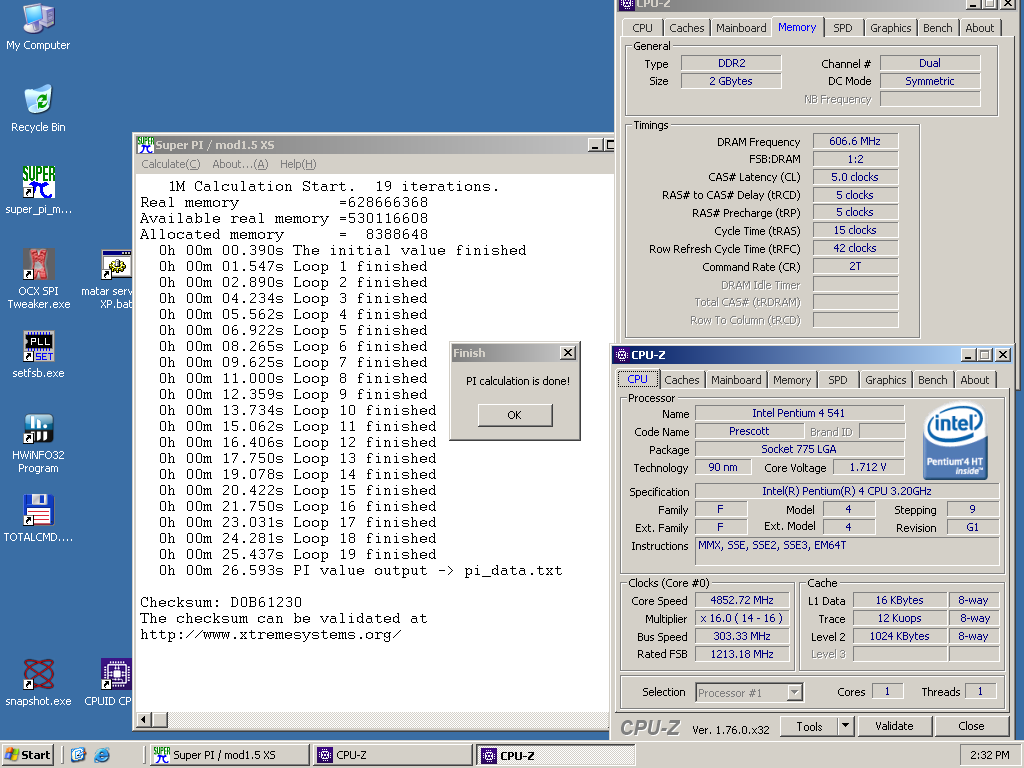Select the super_pi_m... desktop shortcut
1024x768 pixels.
click(38, 189)
